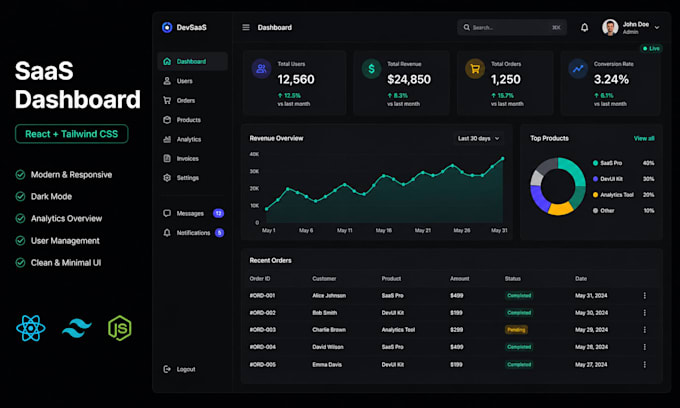
Task: Click the SaaS Pro legend color dot
Action: (x=595, y=163)
